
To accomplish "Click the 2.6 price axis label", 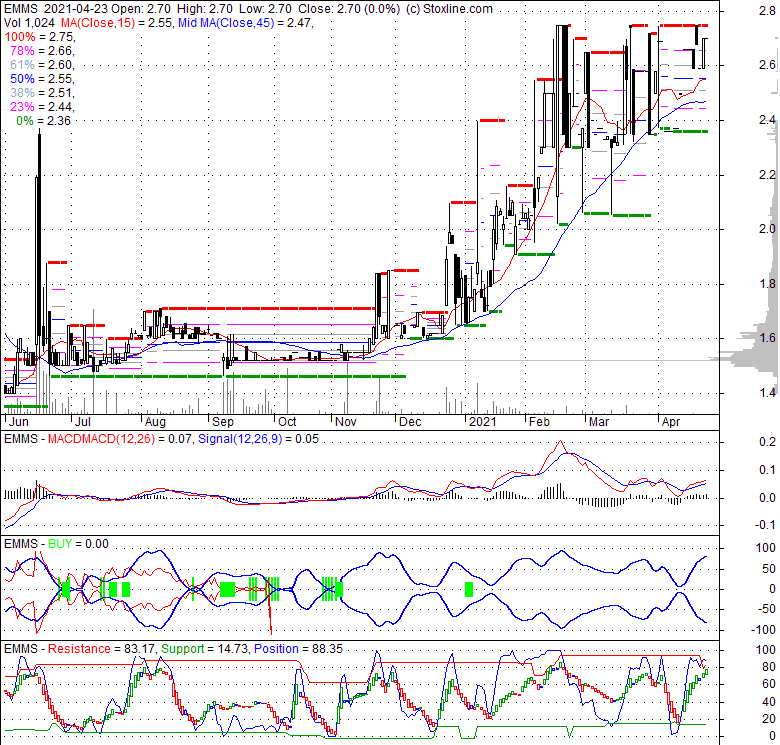I will [767, 65].
